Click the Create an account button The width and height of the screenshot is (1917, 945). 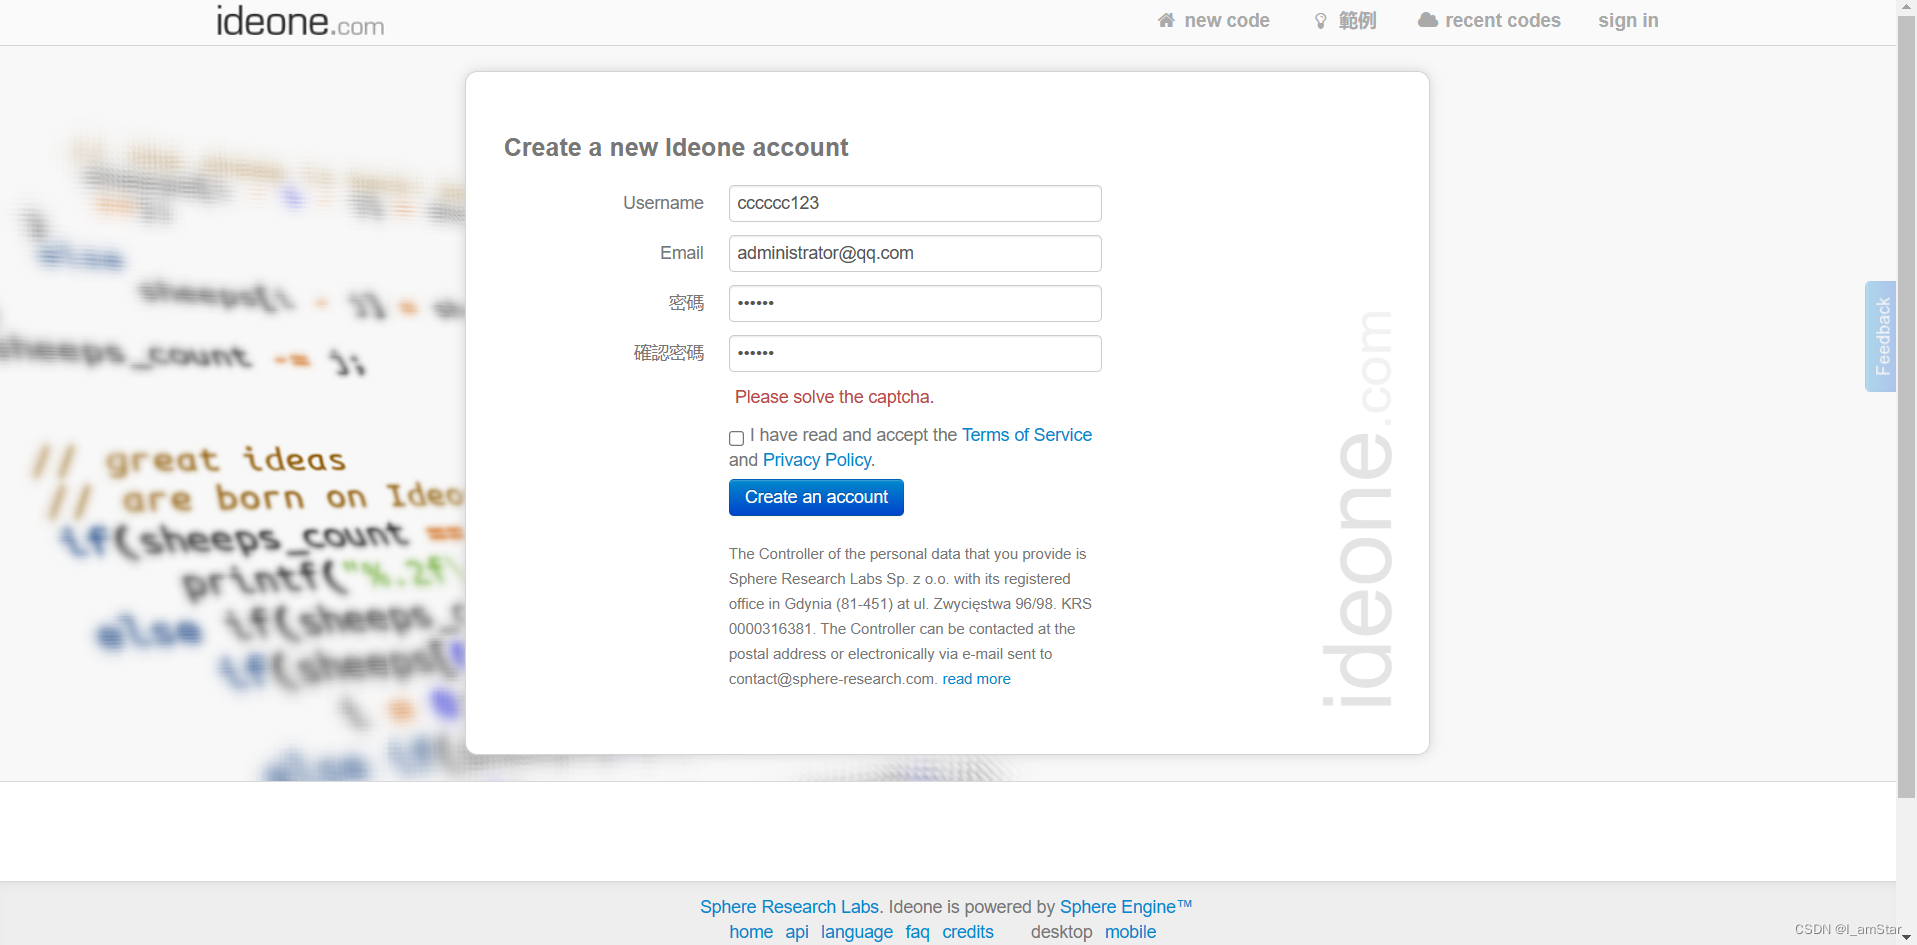tap(816, 497)
